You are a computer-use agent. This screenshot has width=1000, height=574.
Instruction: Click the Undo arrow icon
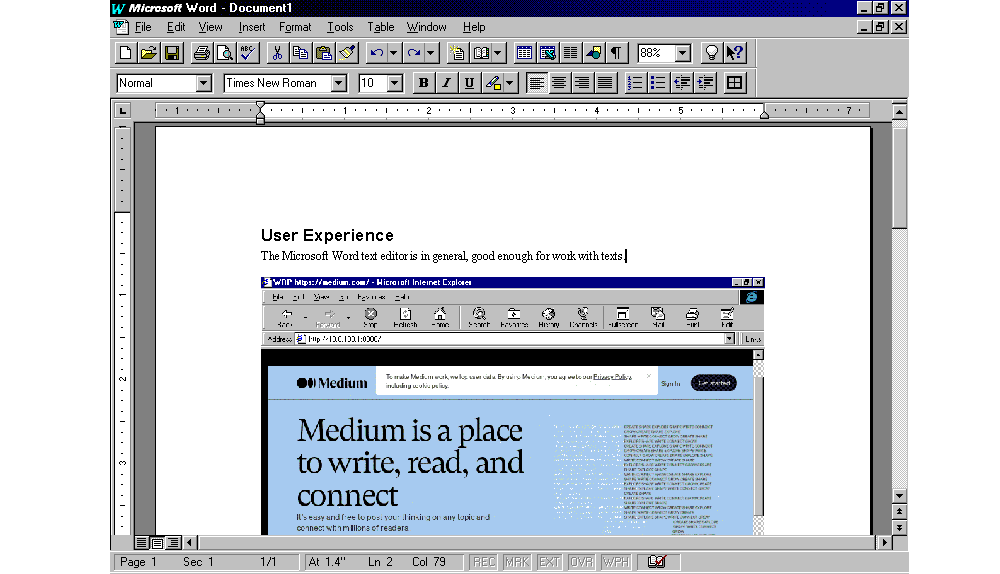pos(376,53)
